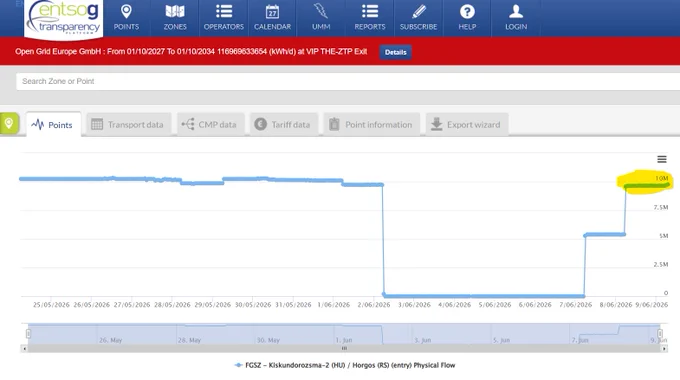Click the navigator left range handle

tap(28, 334)
